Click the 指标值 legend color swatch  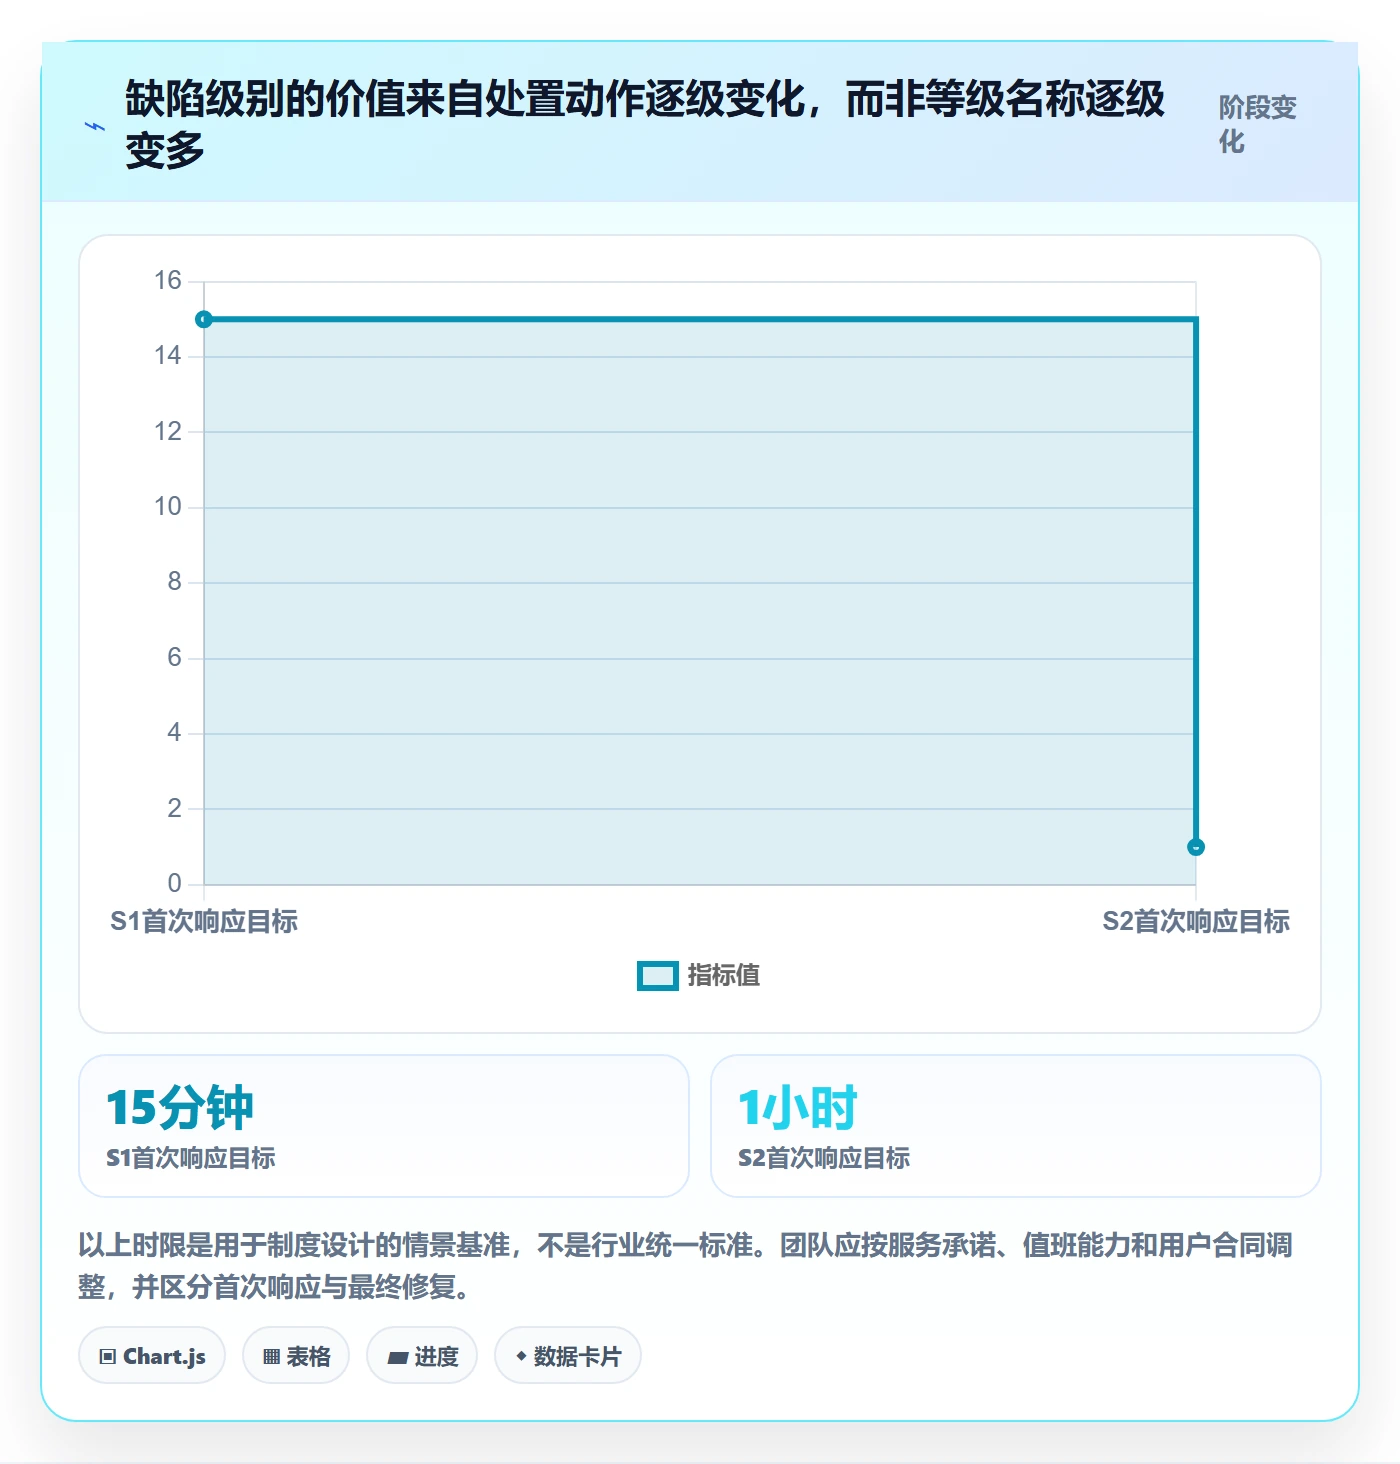[658, 976]
